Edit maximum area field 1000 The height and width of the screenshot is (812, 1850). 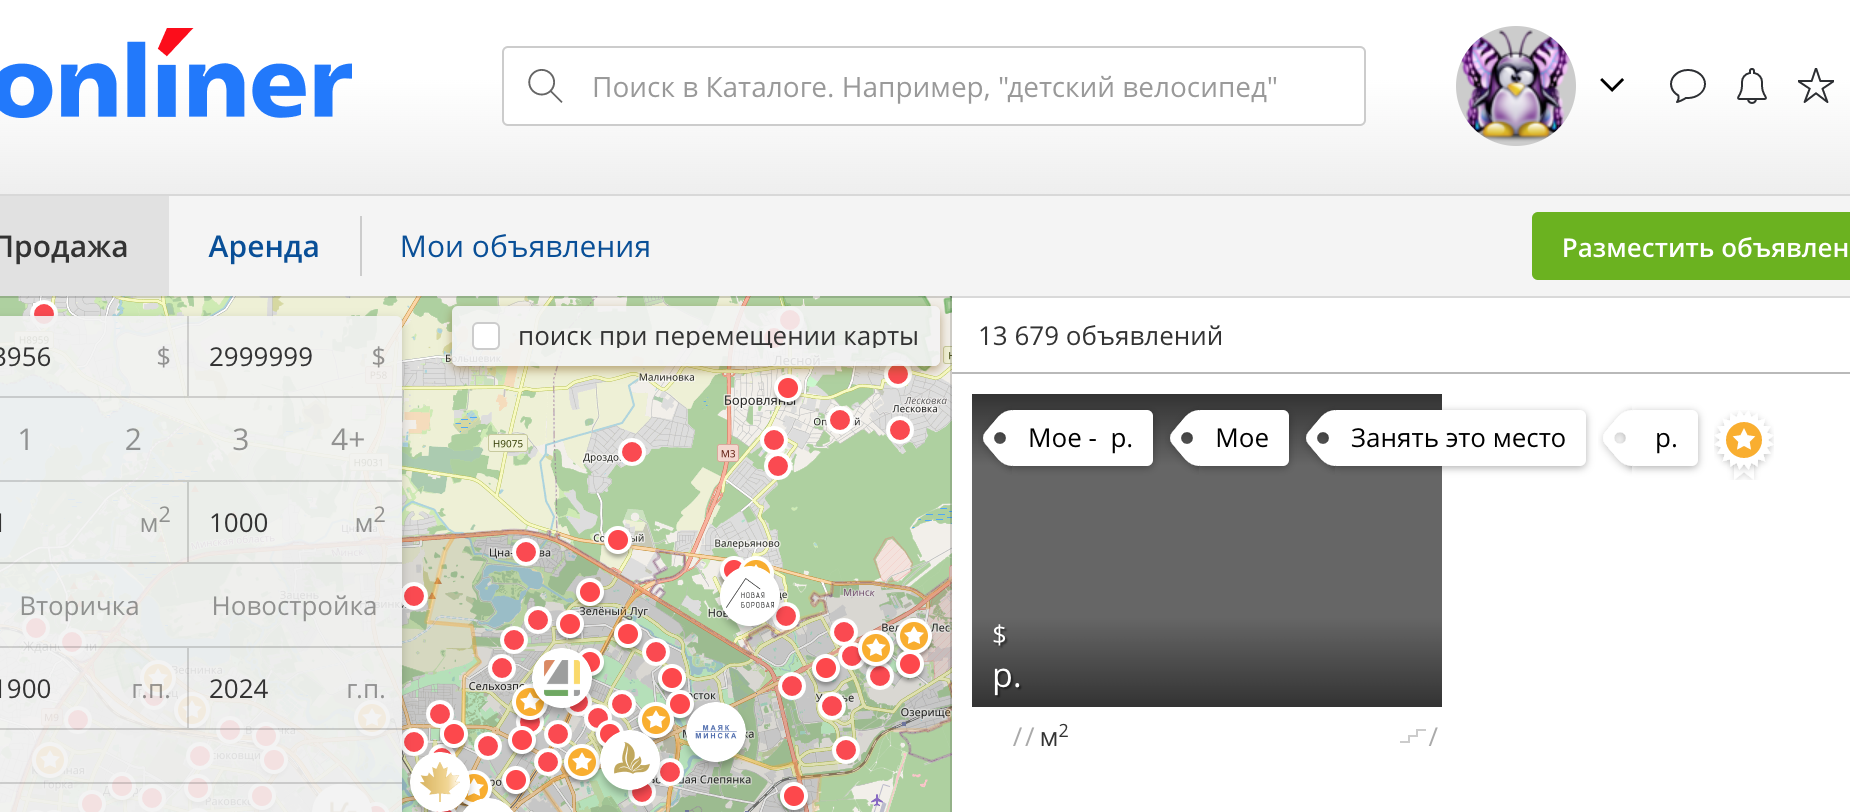[295, 522]
